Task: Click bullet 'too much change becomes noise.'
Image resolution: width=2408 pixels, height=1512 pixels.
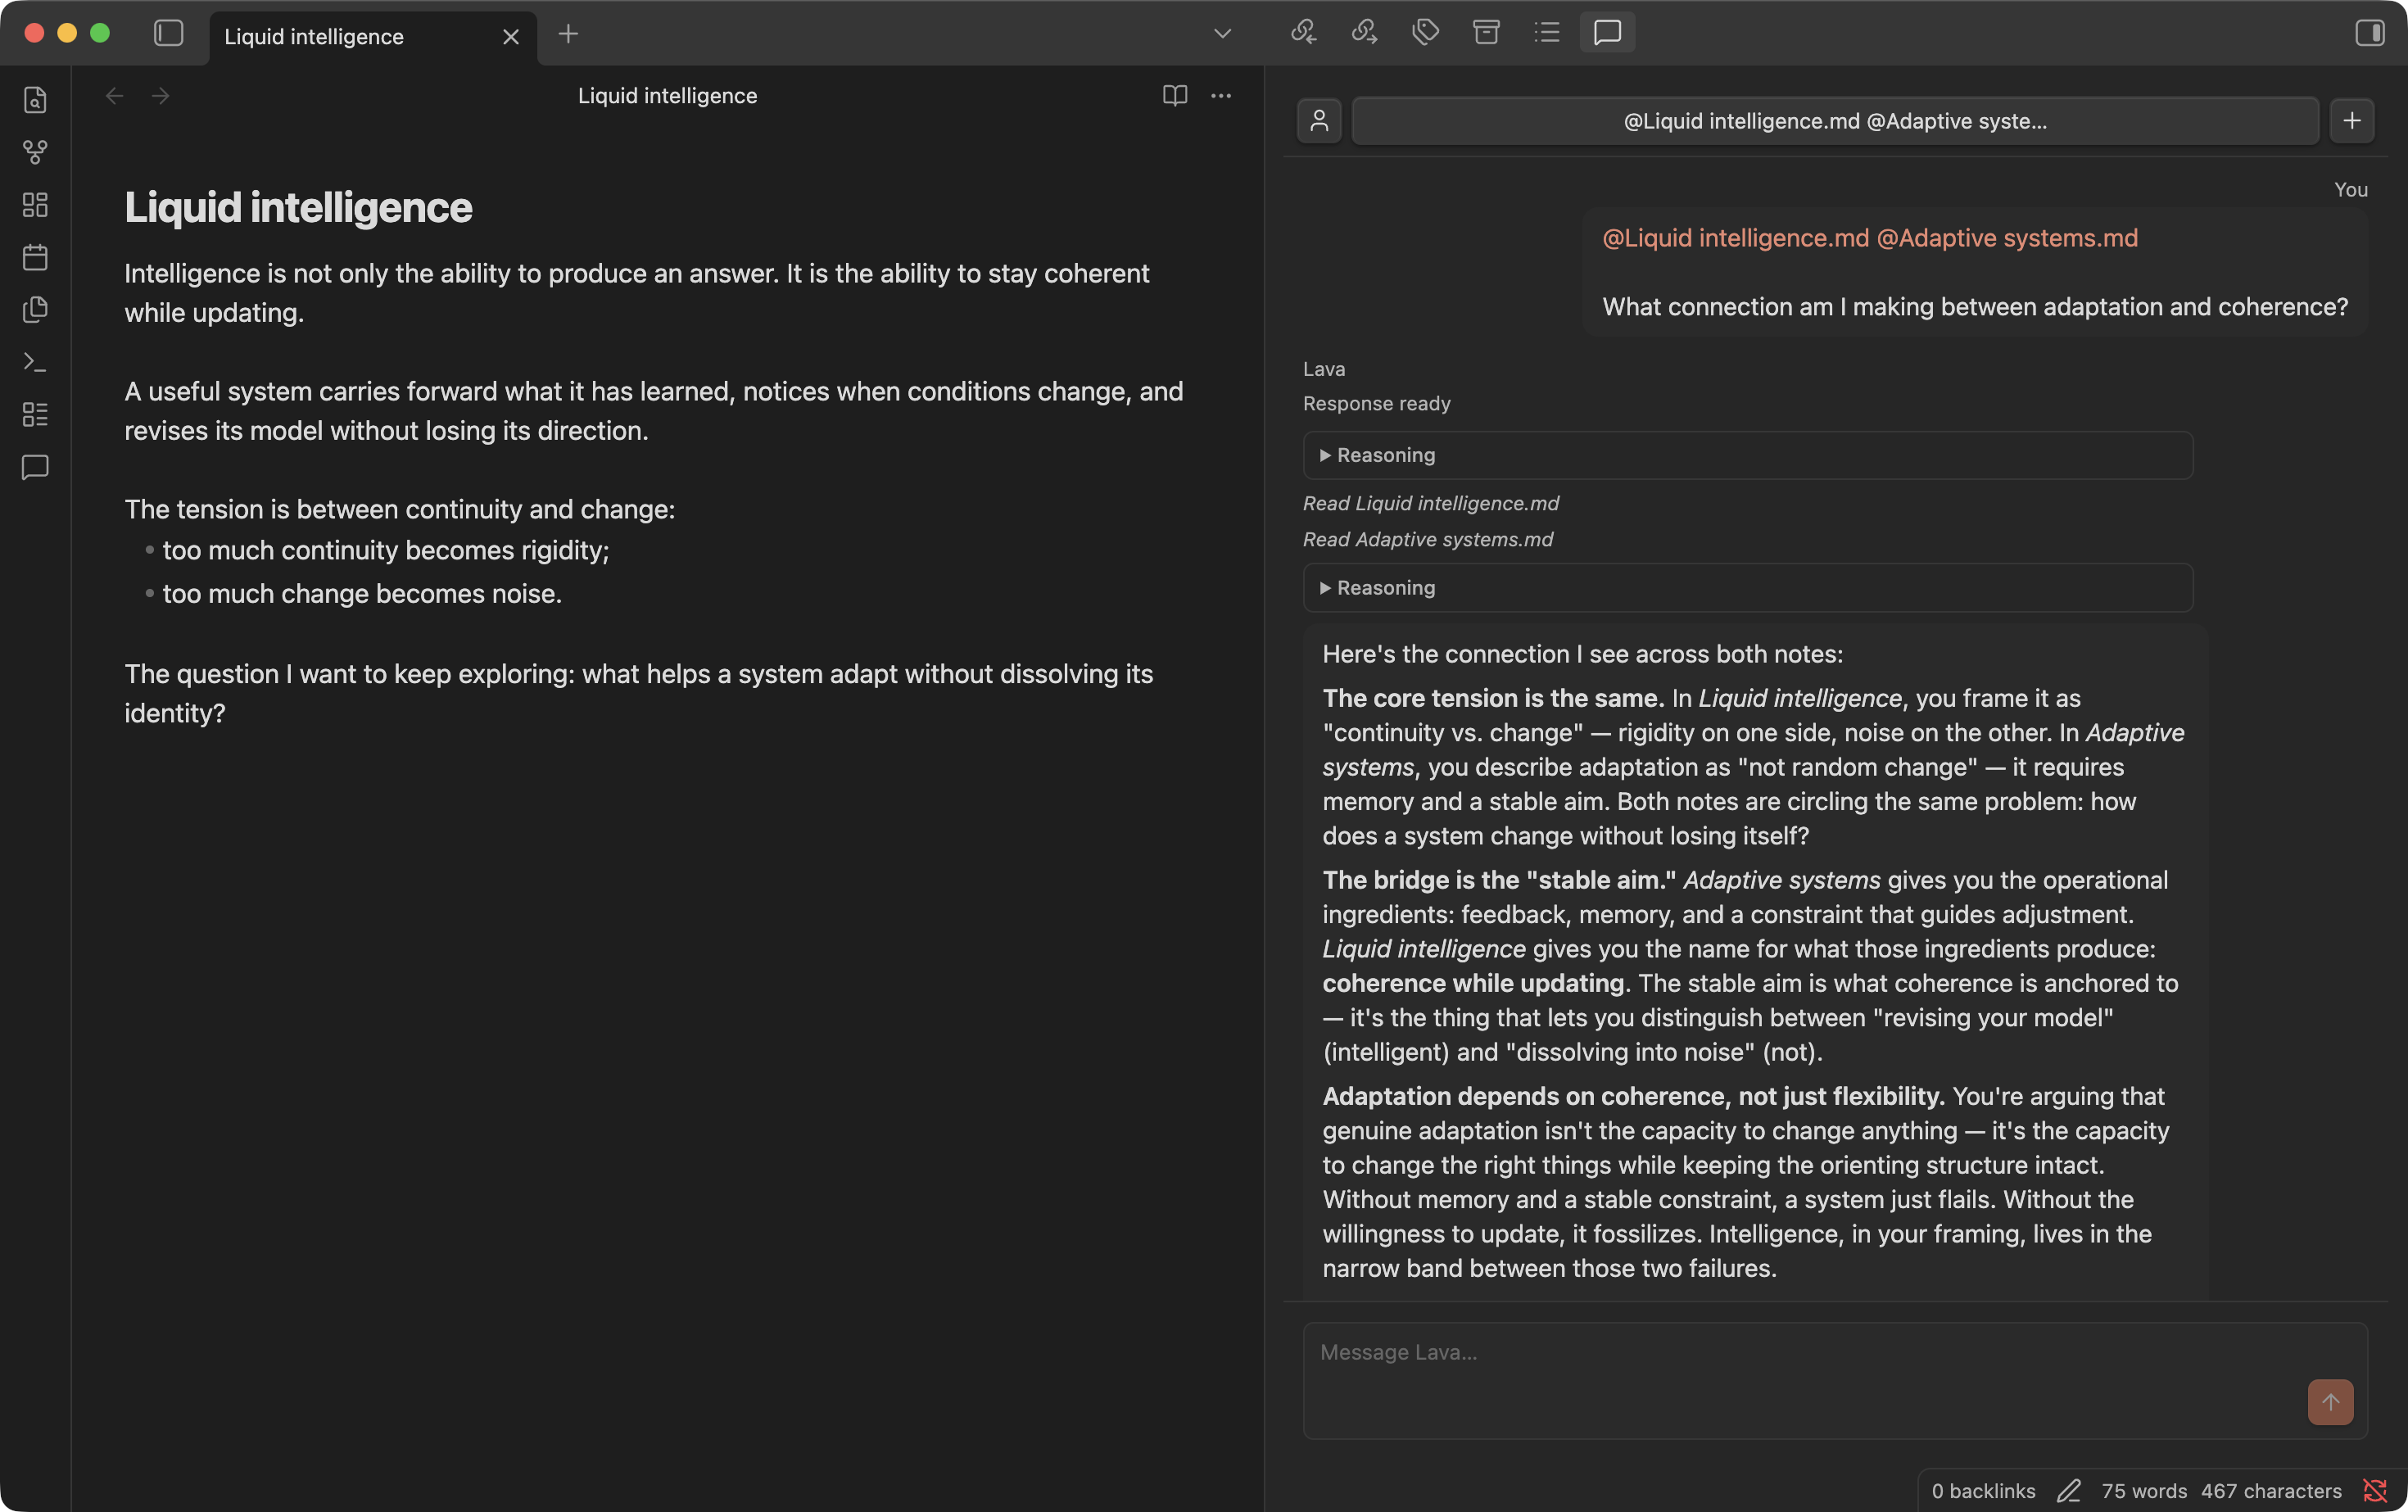Action: (x=362, y=594)
